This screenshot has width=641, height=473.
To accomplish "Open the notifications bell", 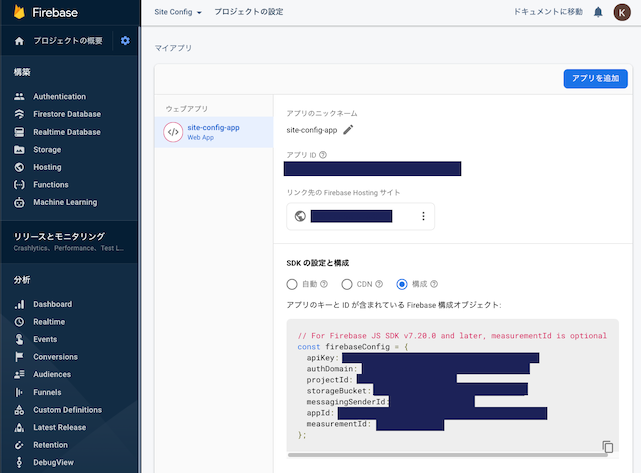I will 598,12.
